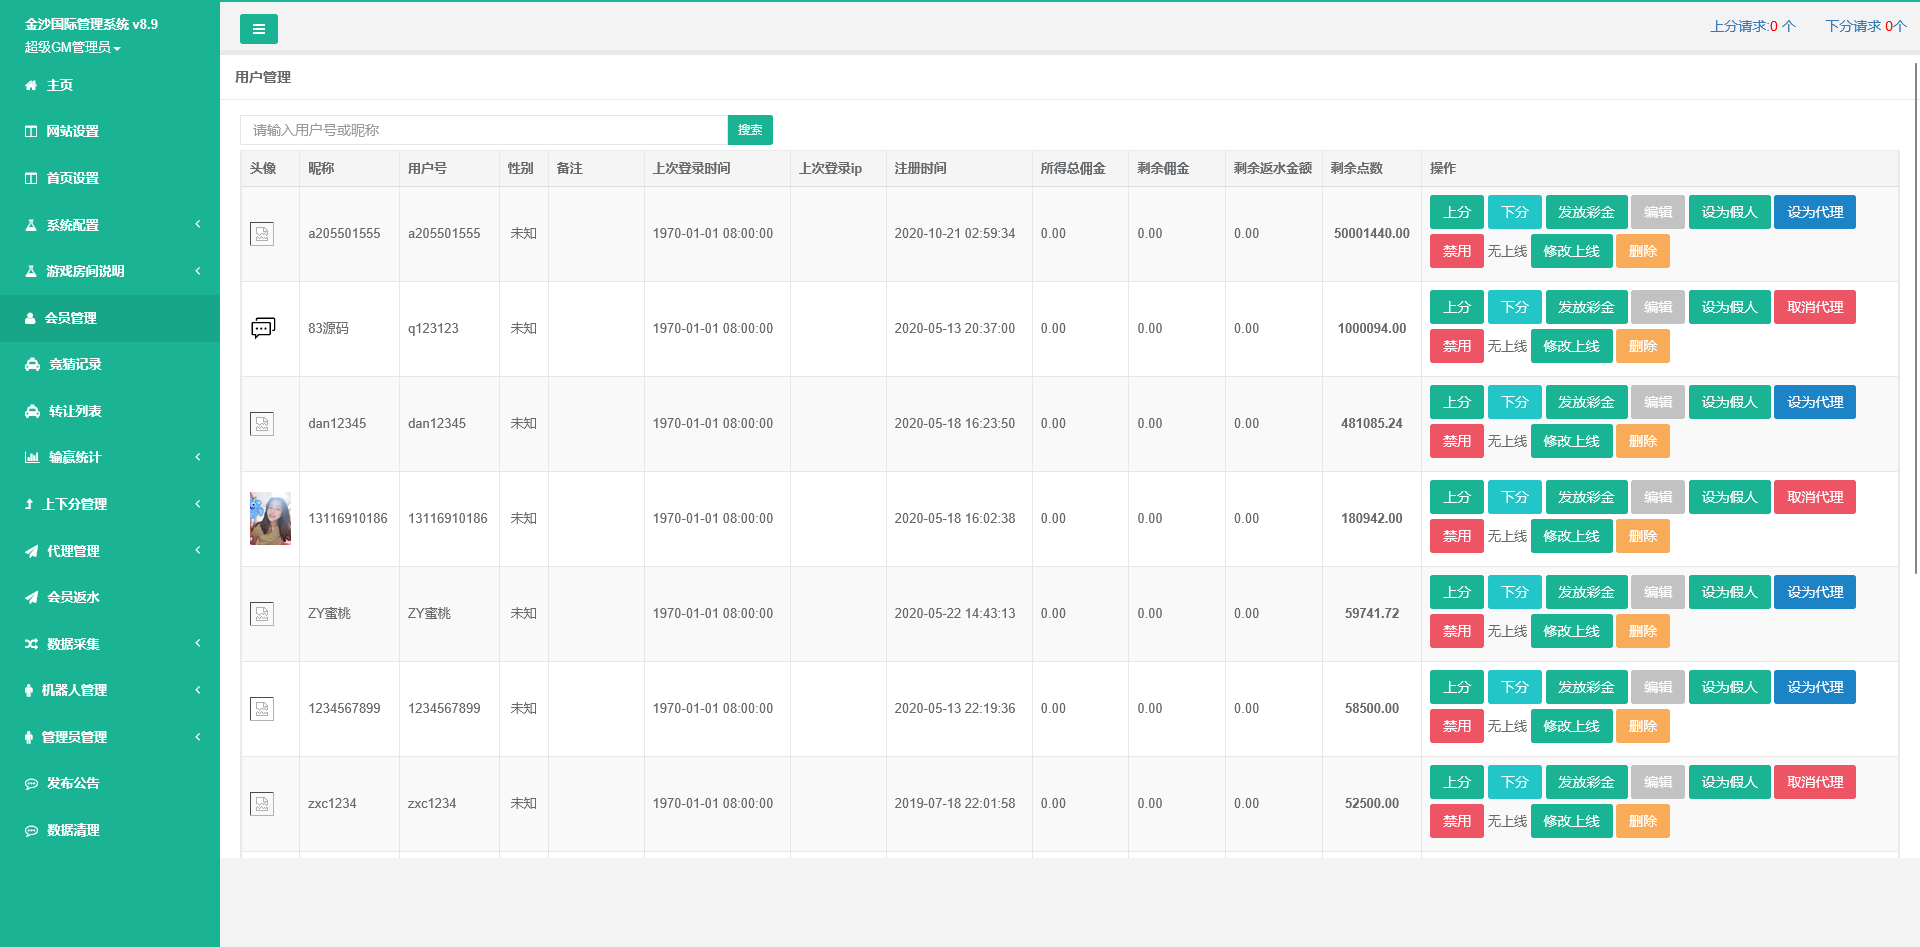Image resolution: width=1920 pixels, height=947 pixels.
Task: Click the user icon beside 会员管理
Action: pos(30,318)
